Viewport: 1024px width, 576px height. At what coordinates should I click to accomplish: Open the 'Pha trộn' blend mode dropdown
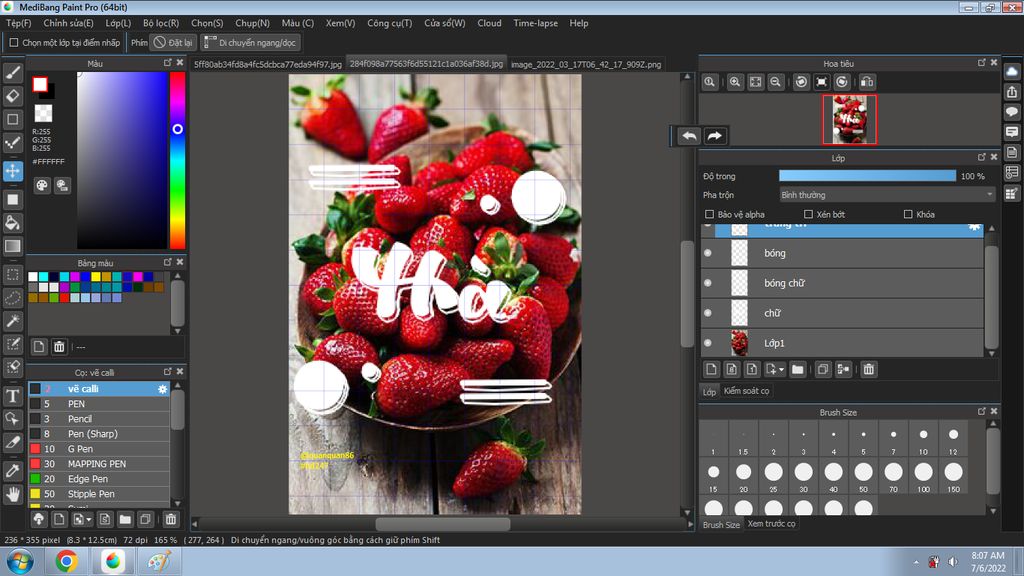pos(887,195)
